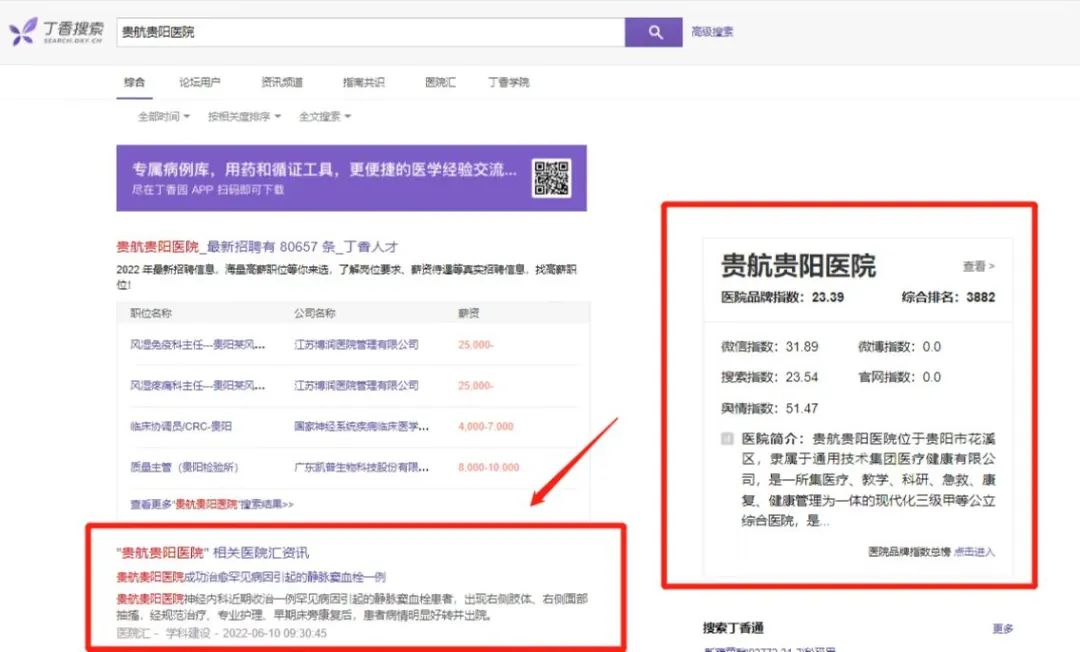Switch to the 综合 tab
Image resolution: width=1080 pixels, height=652 pixels.
pyautogui.click(x=134, y=82)
